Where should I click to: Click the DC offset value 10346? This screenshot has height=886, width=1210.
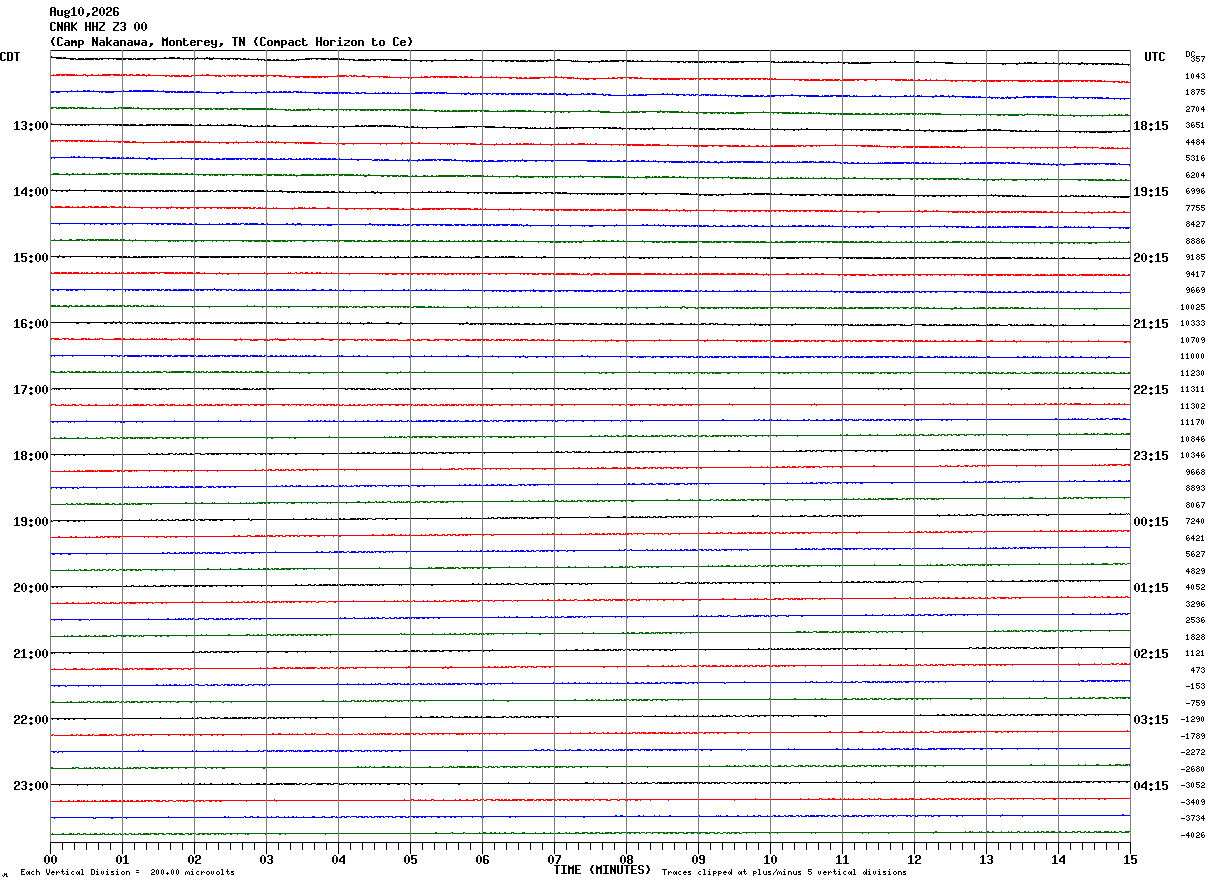tap(1193, 456)
